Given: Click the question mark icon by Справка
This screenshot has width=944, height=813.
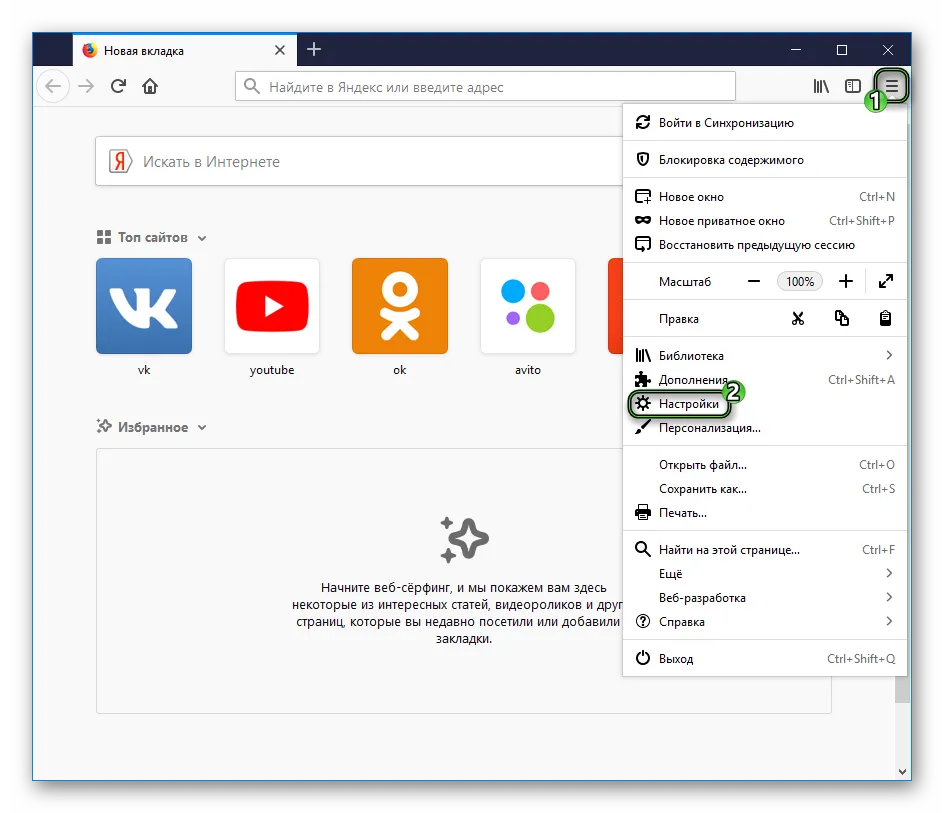Looking at the screenshot, I should click(x=643, y=621).
